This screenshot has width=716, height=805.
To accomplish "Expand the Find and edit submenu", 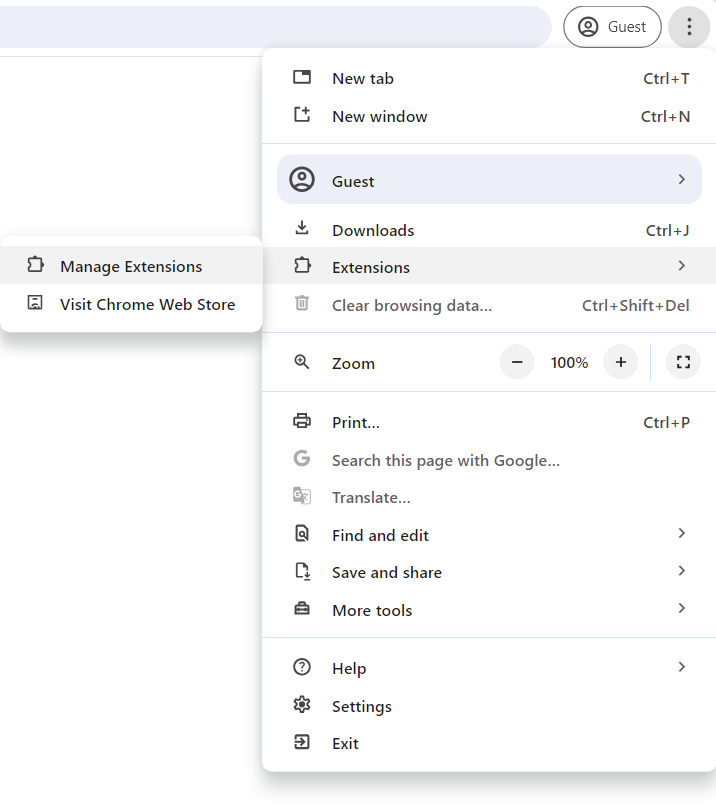I will (681, 534).
